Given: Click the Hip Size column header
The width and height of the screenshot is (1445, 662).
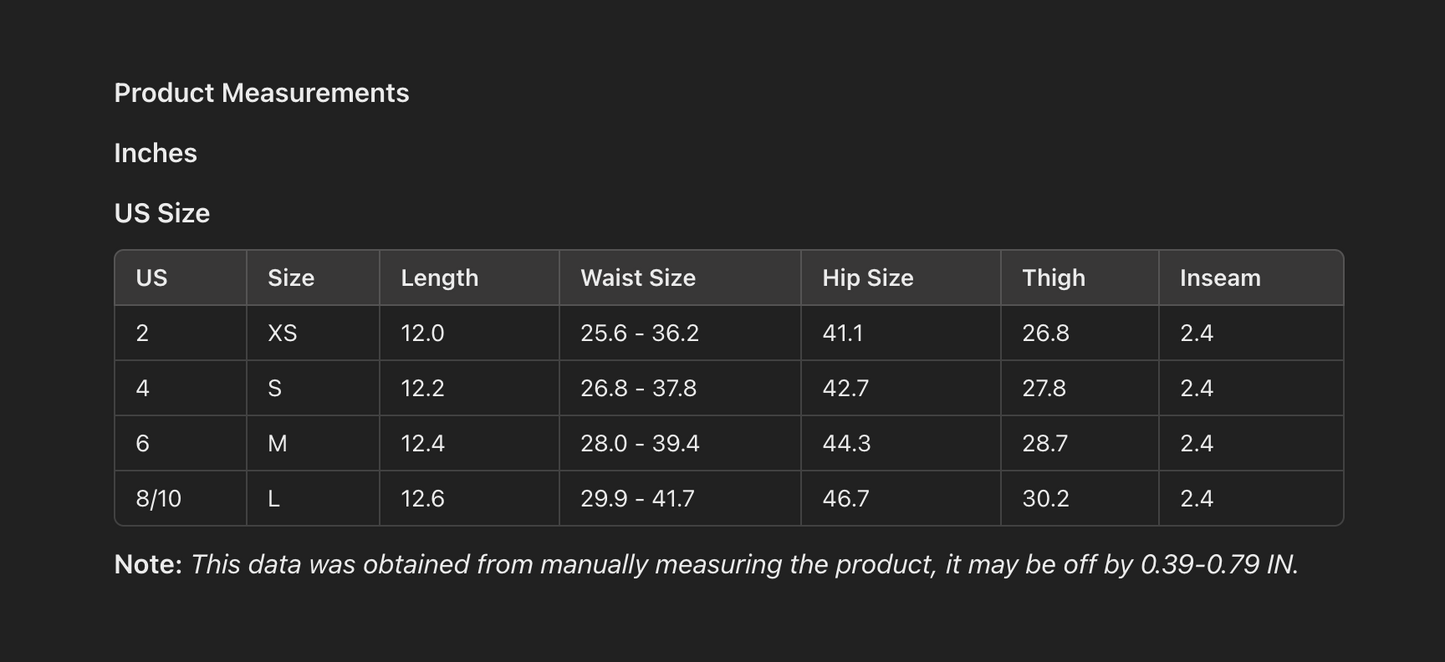Looking at the screenshot, I should point(867,278).
